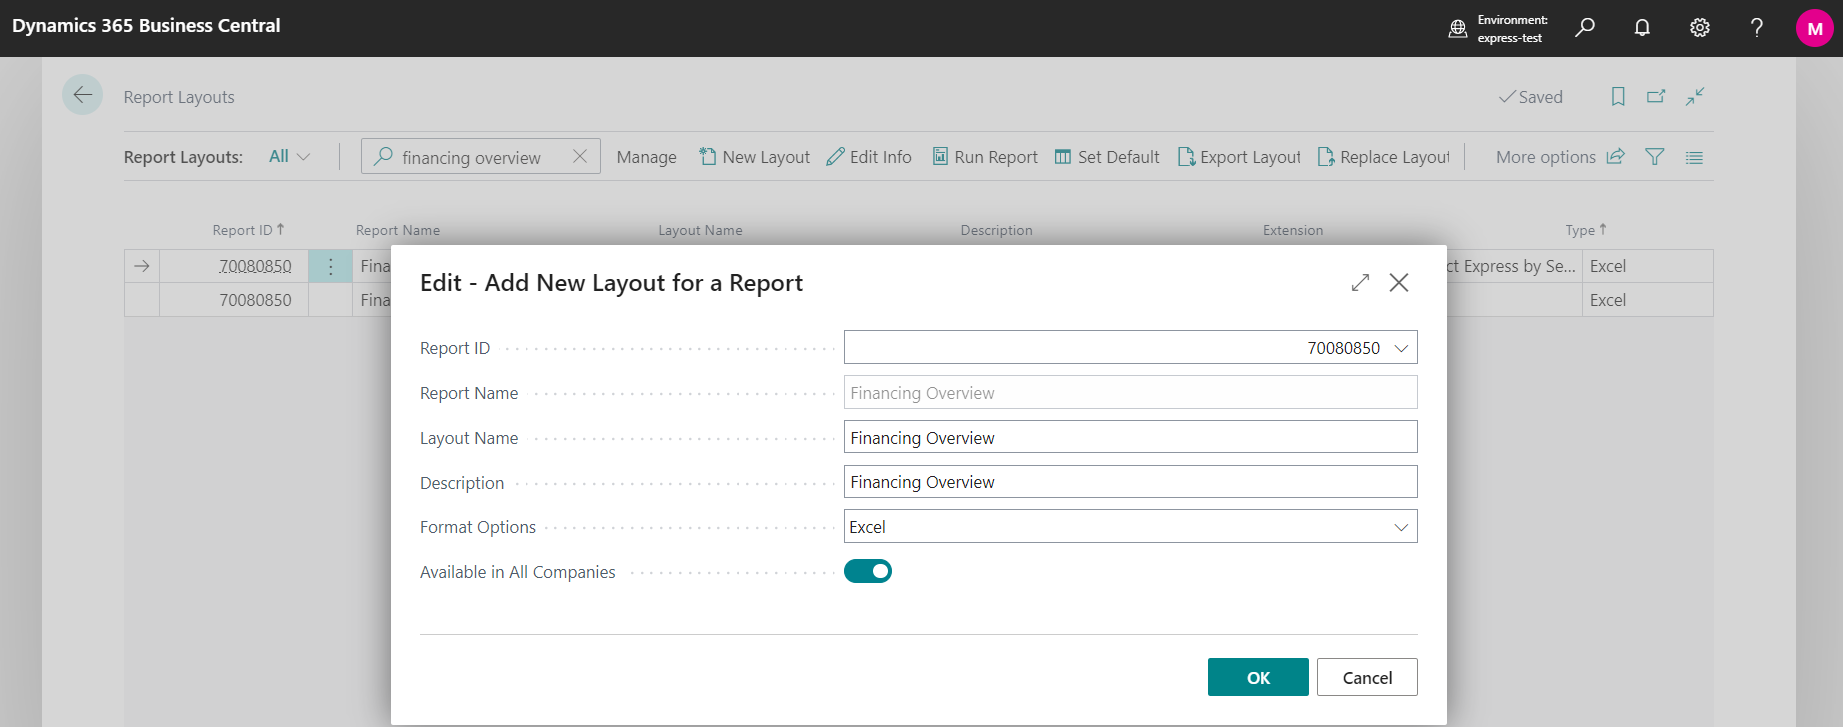Click the Cancel button
Image resolution: width=1843 pixels, height=727 pixels.
point(1366,677)
